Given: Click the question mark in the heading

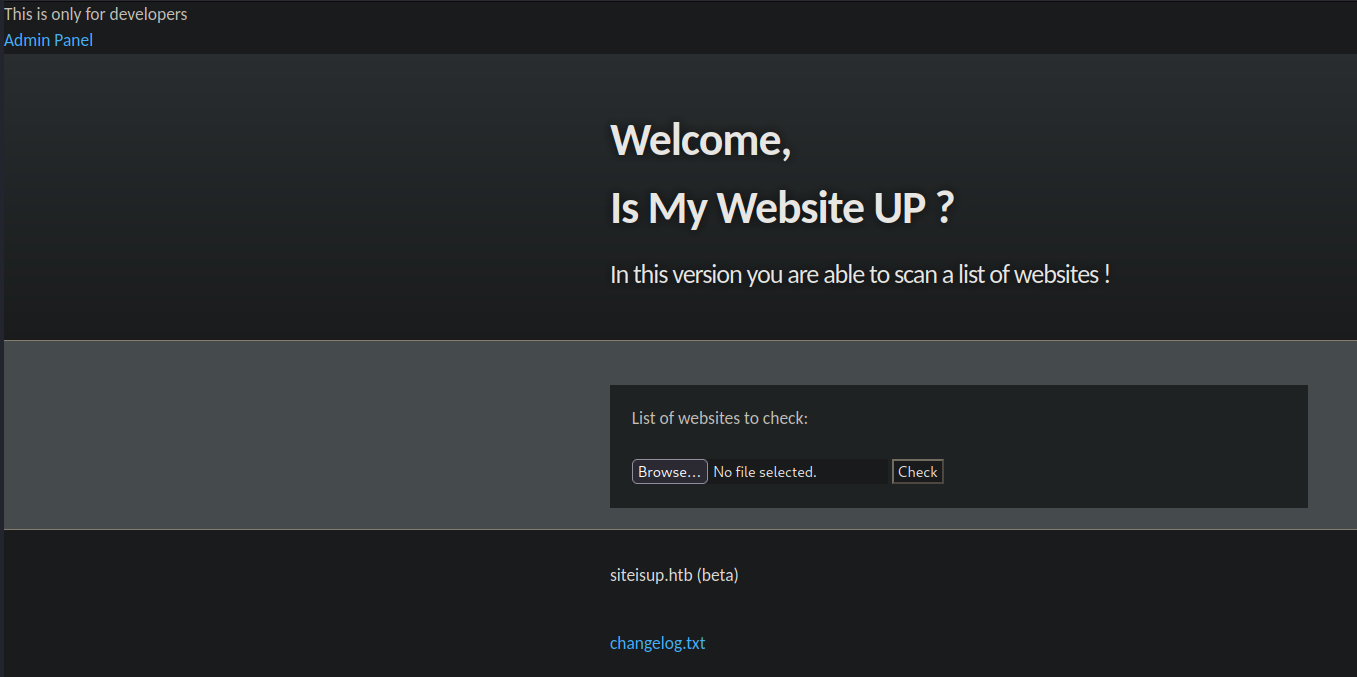Looking at the screenshot, I should (x=945, y=208).
